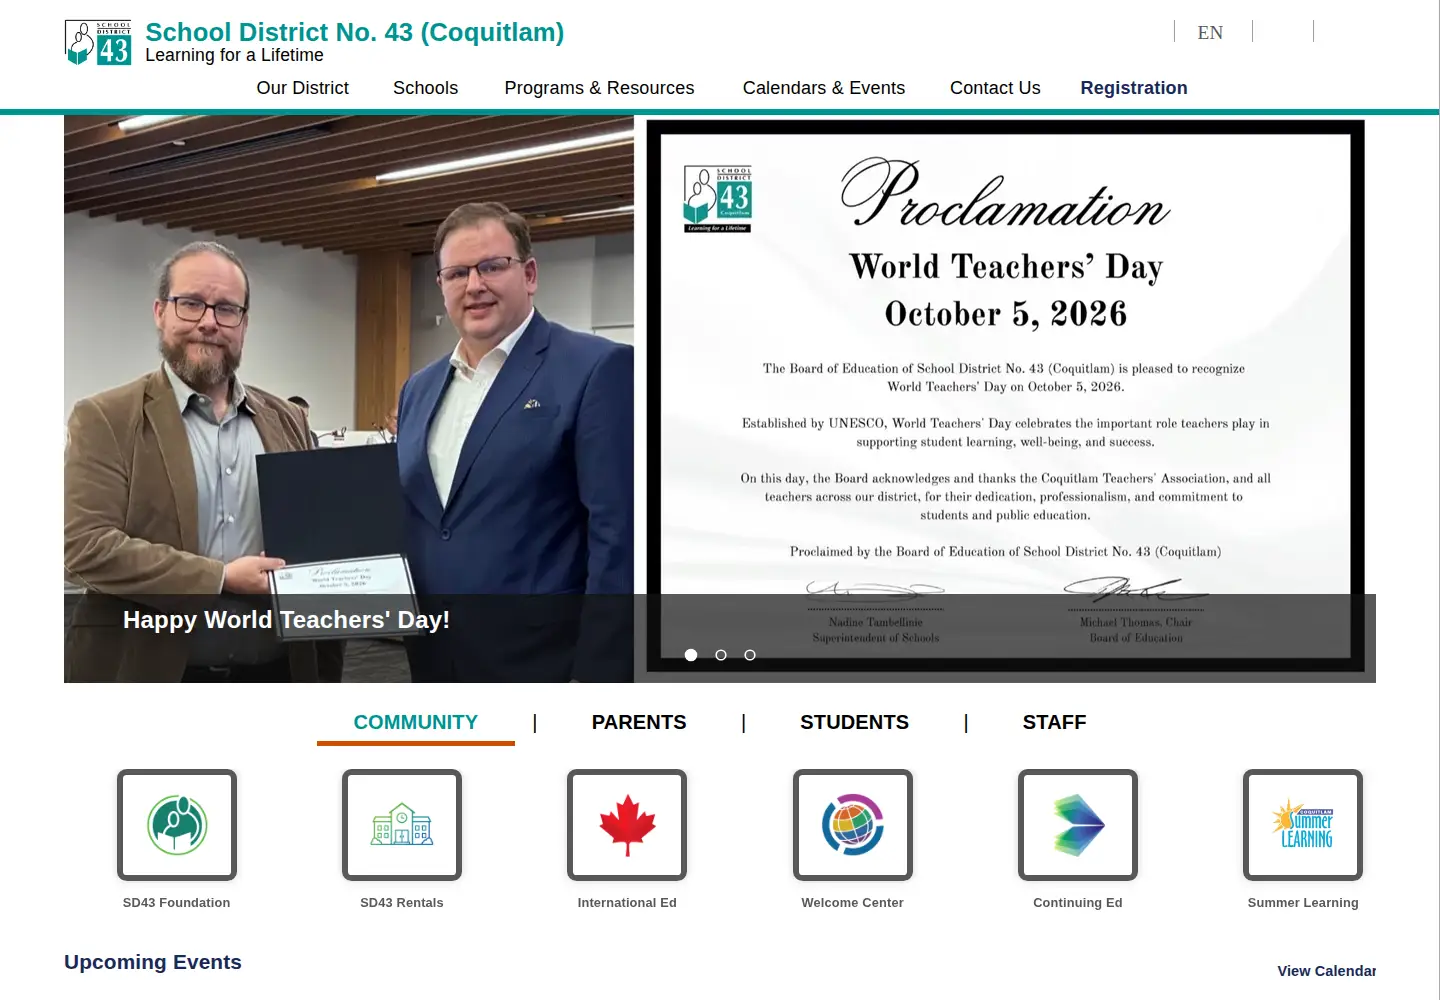Open International Ed maple leaf icon
This screenshot has height=1000, width=1440.
pos(627,825)
